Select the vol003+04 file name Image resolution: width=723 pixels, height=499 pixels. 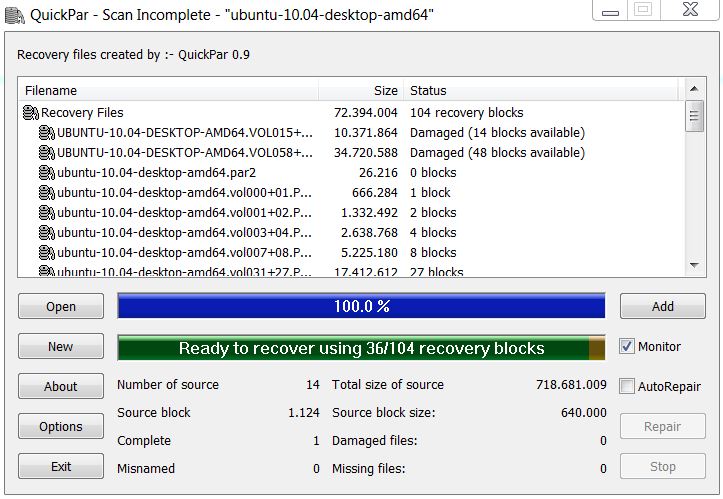point(184,232)
